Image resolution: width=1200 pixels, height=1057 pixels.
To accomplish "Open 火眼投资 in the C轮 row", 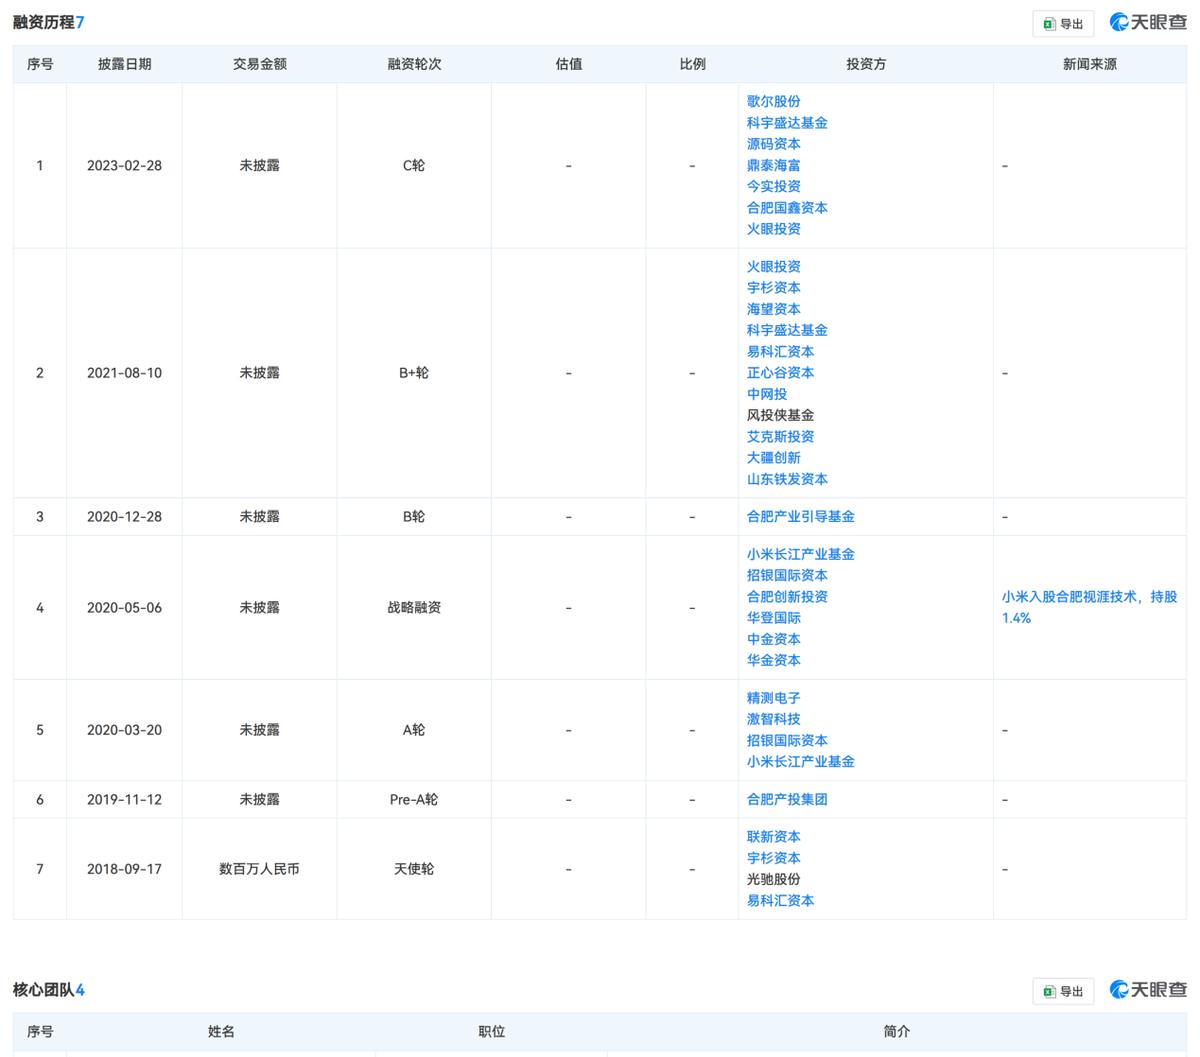I will click(x=773, y=229).
